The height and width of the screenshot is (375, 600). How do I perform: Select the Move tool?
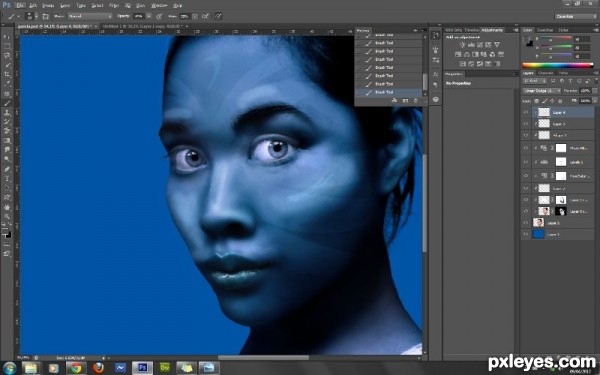click(x=7, y=37)
